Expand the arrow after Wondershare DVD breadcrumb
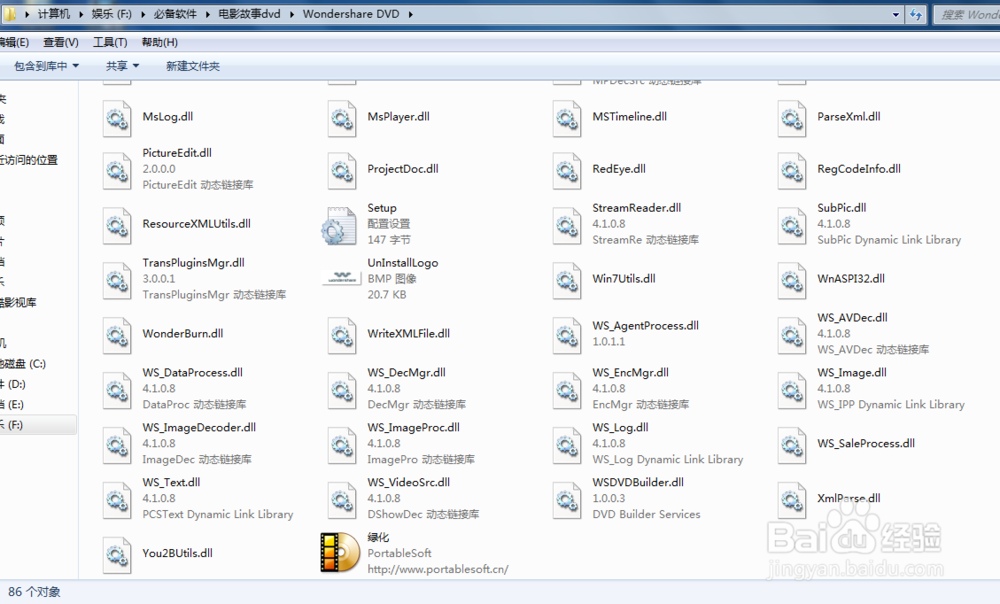 [x=410, y=13]
